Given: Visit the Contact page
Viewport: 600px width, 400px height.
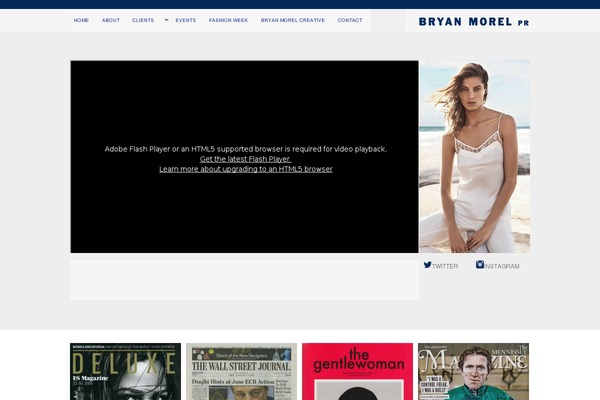Looking at the screenshot, I should pos(350,20).
